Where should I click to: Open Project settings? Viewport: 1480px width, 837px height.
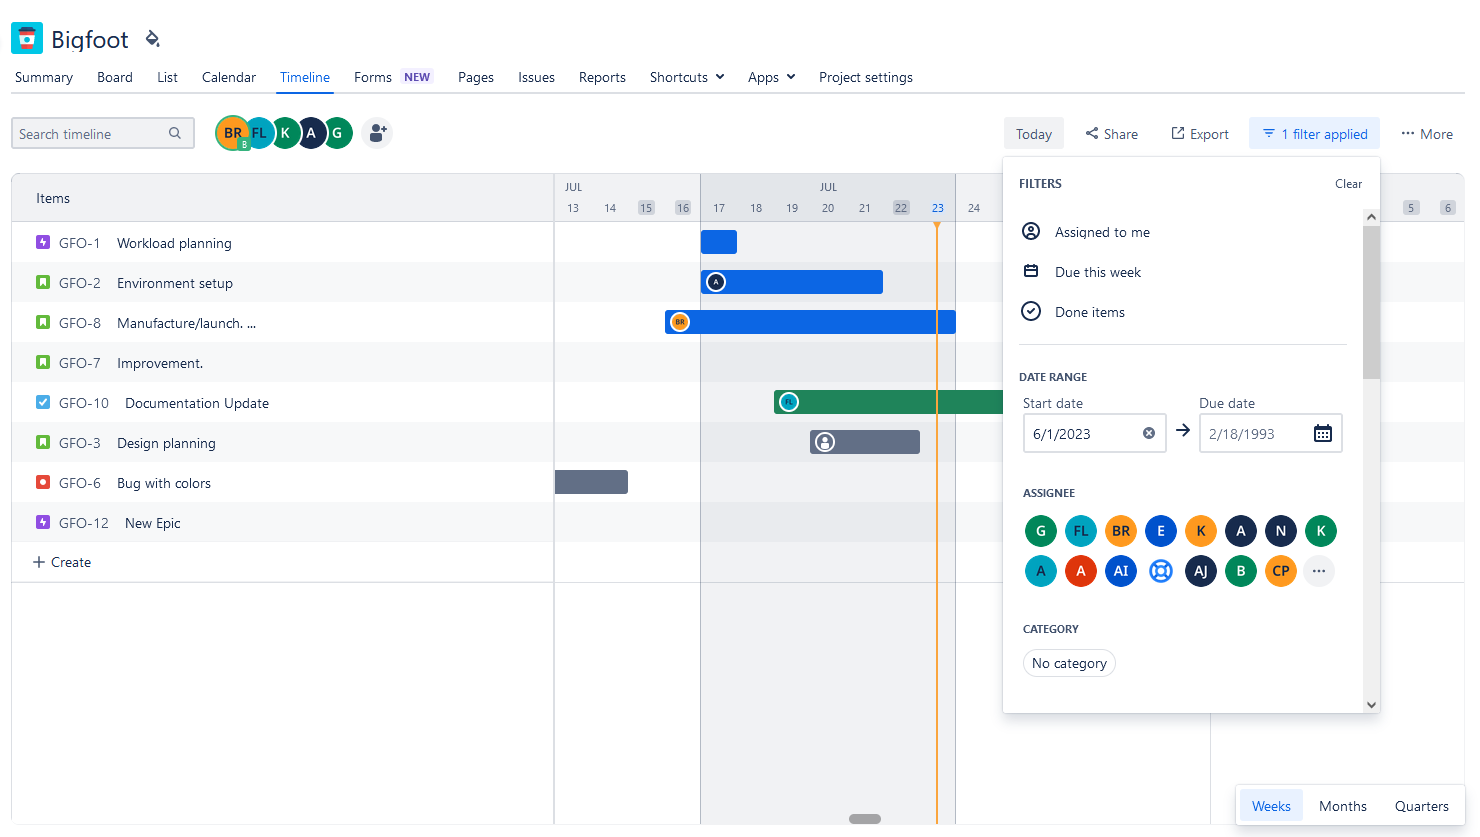tap(865, 77)
